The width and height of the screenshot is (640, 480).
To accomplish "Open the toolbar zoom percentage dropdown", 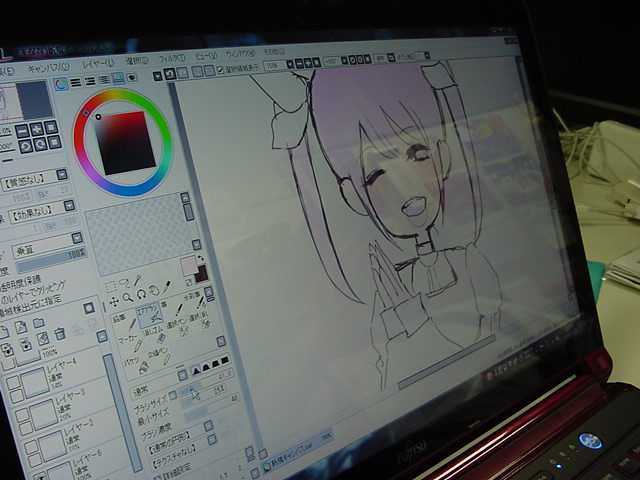I will point(289,64).
